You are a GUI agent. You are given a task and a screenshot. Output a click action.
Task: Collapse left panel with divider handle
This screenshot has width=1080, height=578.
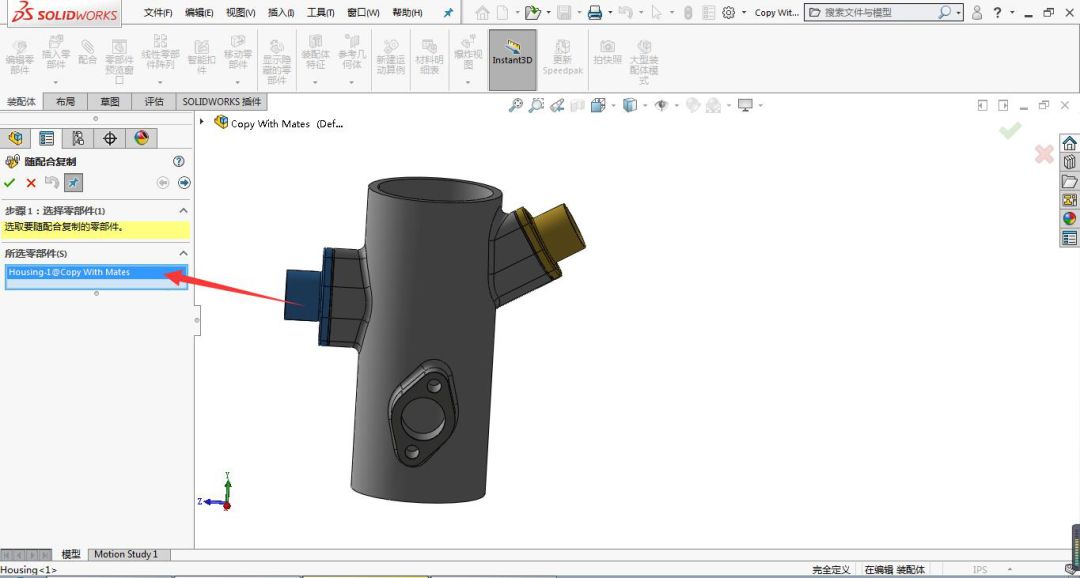(x=197, y=321)
